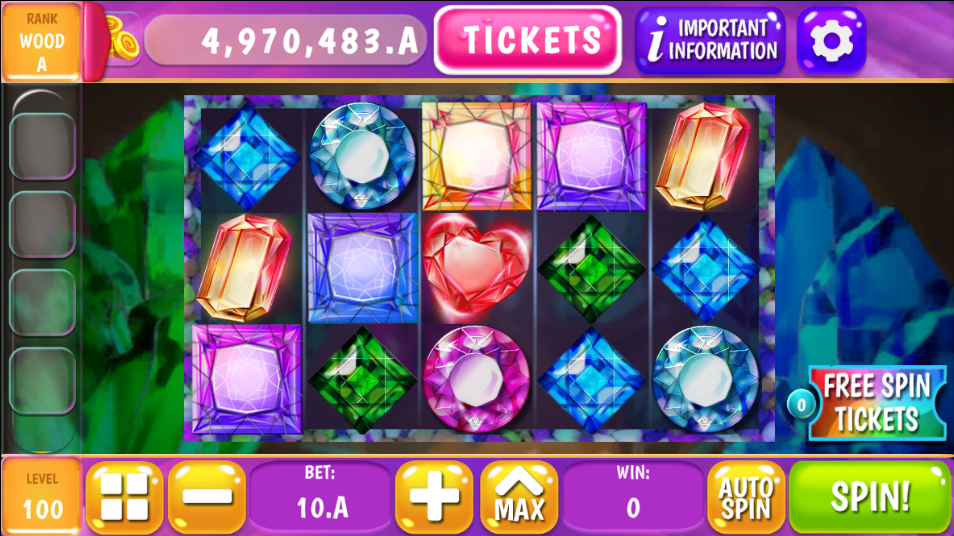This screenshot has height=536, width=954.
Task: Click the gold coins icon
Action: coord(122,40)
